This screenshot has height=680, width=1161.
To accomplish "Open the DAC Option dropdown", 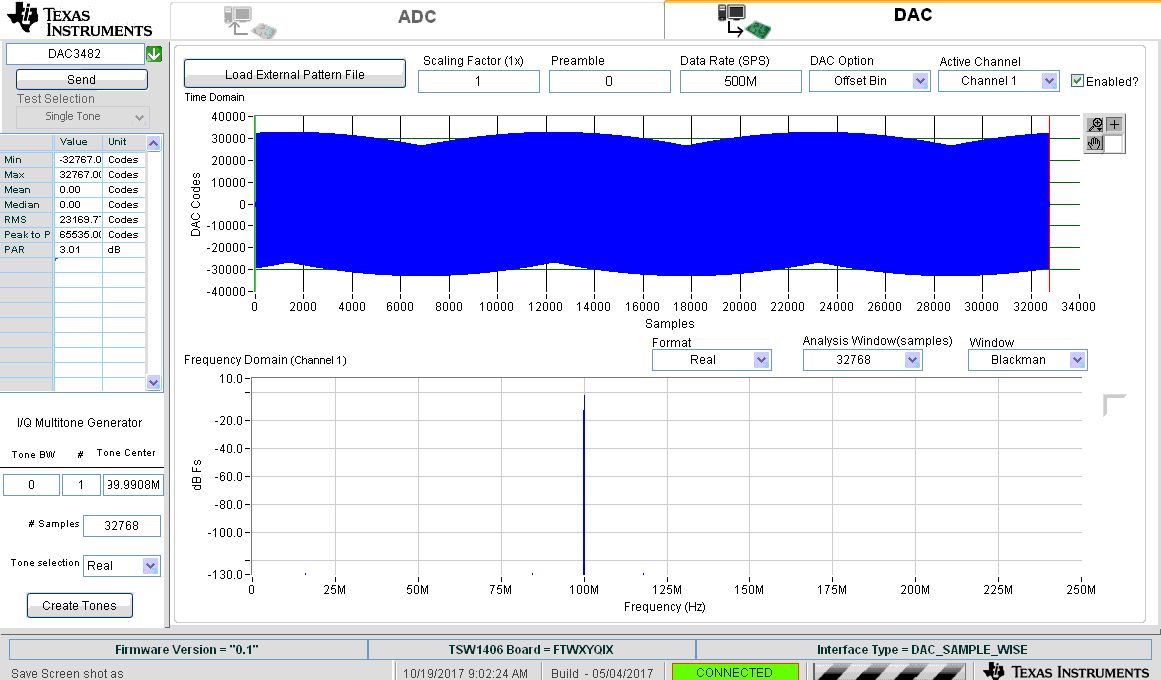I will point(869,81).
